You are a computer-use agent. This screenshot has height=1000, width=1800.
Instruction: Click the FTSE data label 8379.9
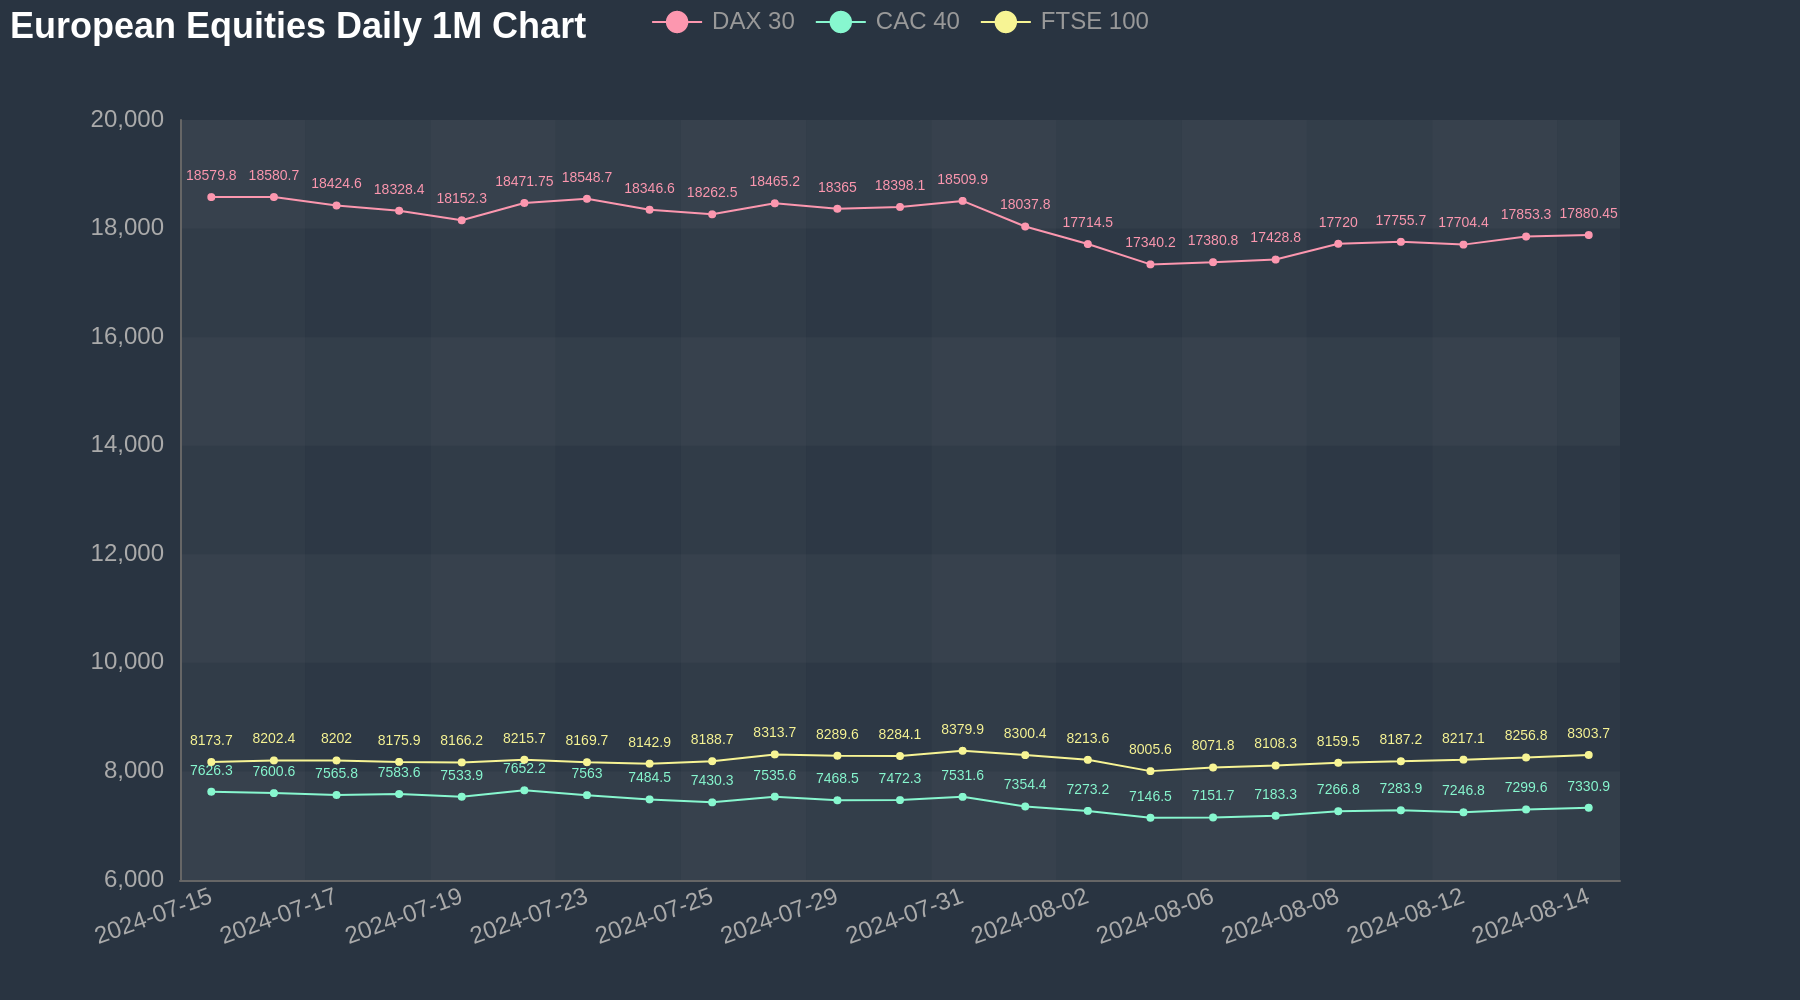(962, 730)
